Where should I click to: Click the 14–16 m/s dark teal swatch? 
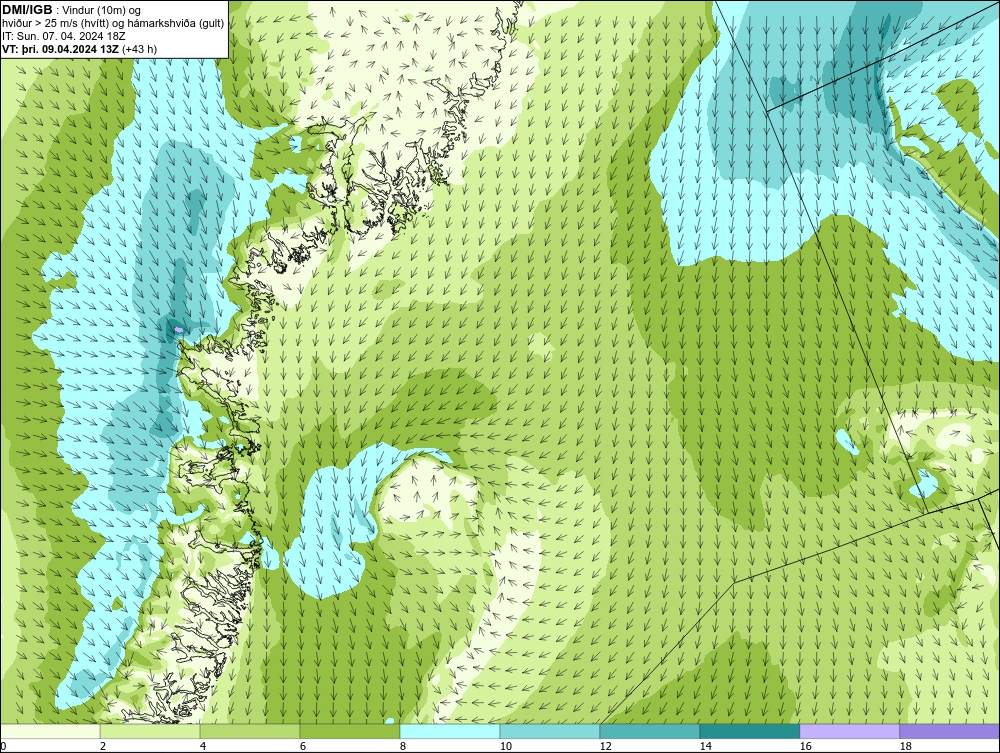click(x=749, y=731)
